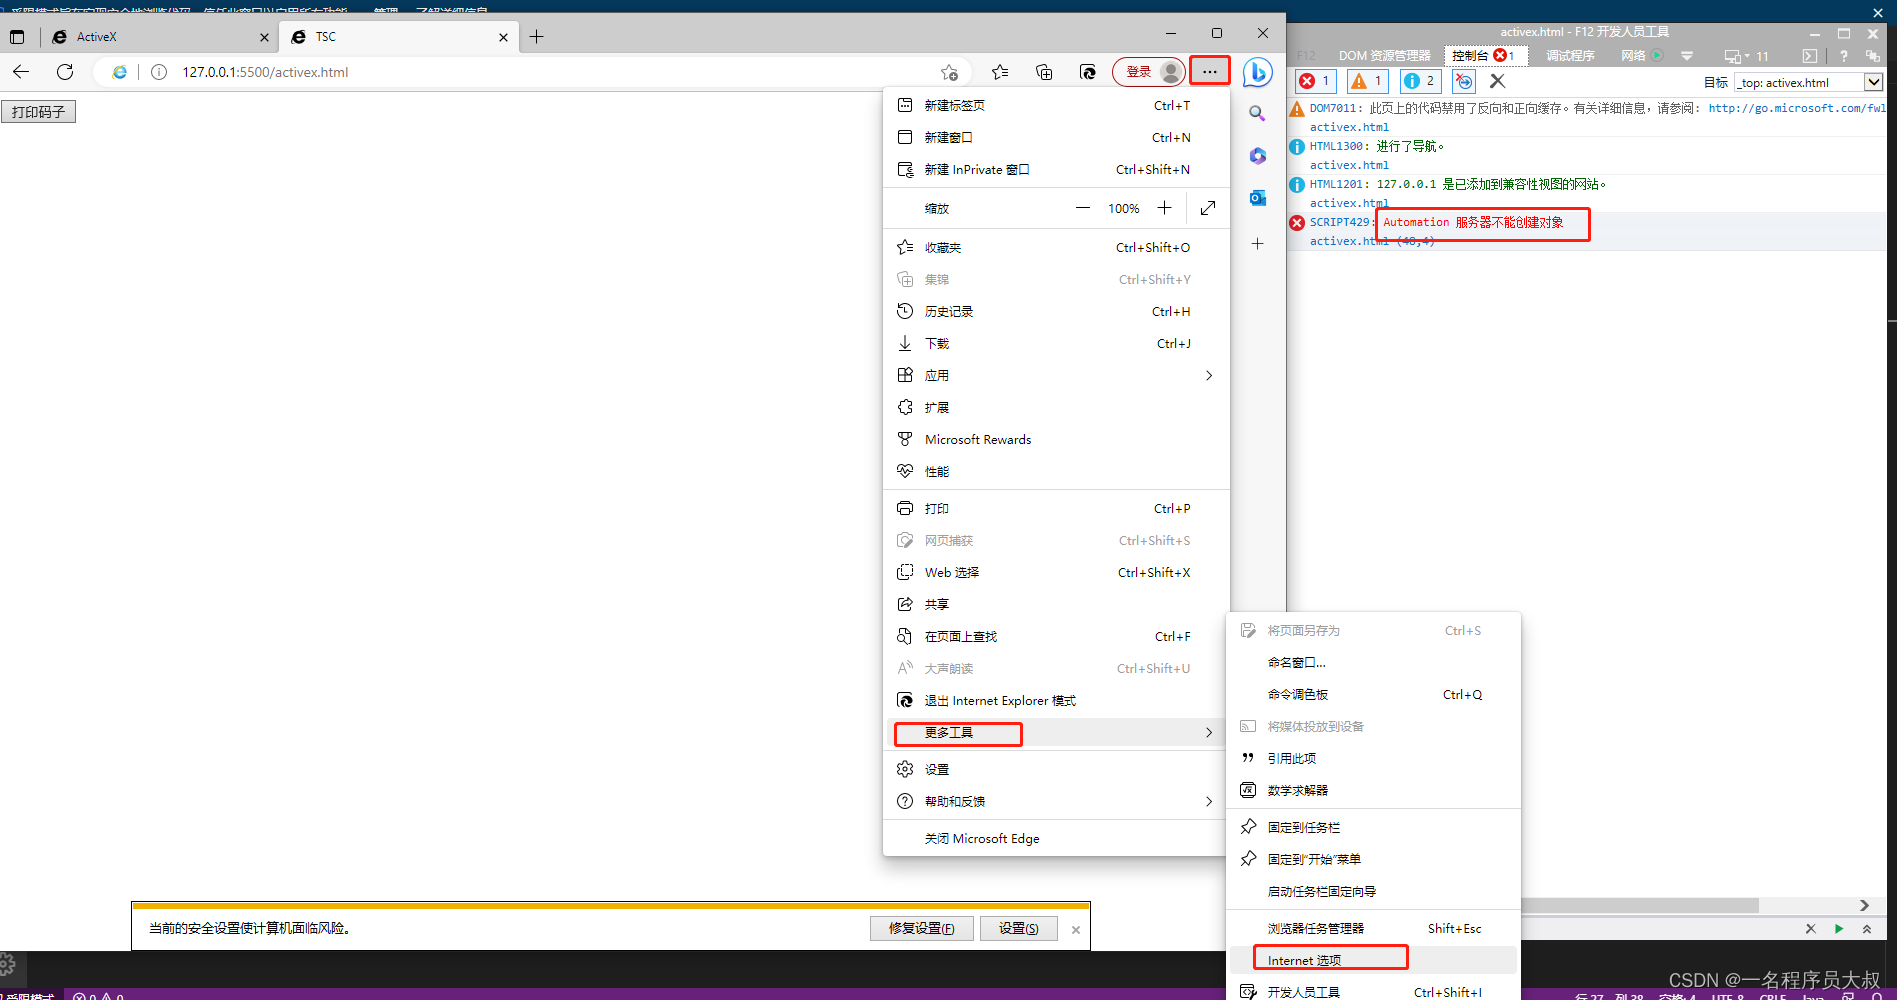Expand the 应用 submenu
The height and width of the screenshot is (1000, 1897).
point(1056,375)
